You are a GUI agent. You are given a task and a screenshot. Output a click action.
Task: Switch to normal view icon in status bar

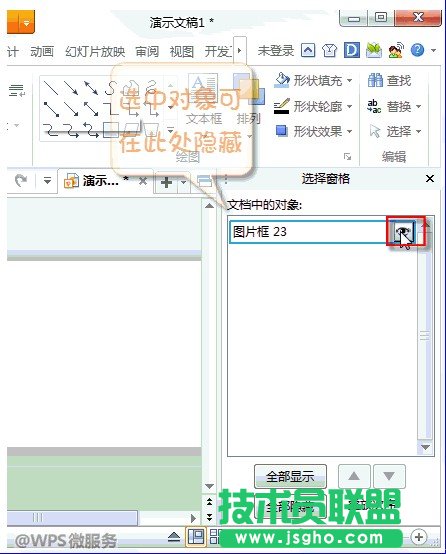tap(196, 537)
